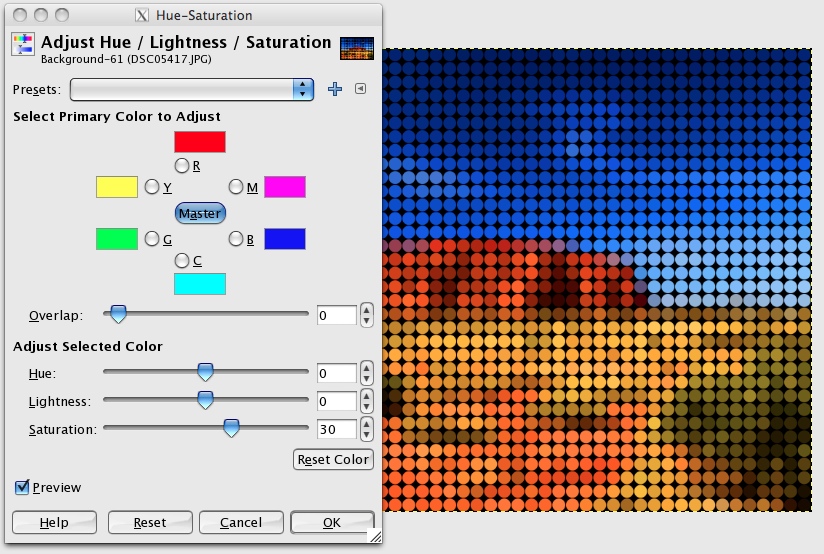Click the dotted image canvas preview
The image size is (824, 554).
point(597,280)
